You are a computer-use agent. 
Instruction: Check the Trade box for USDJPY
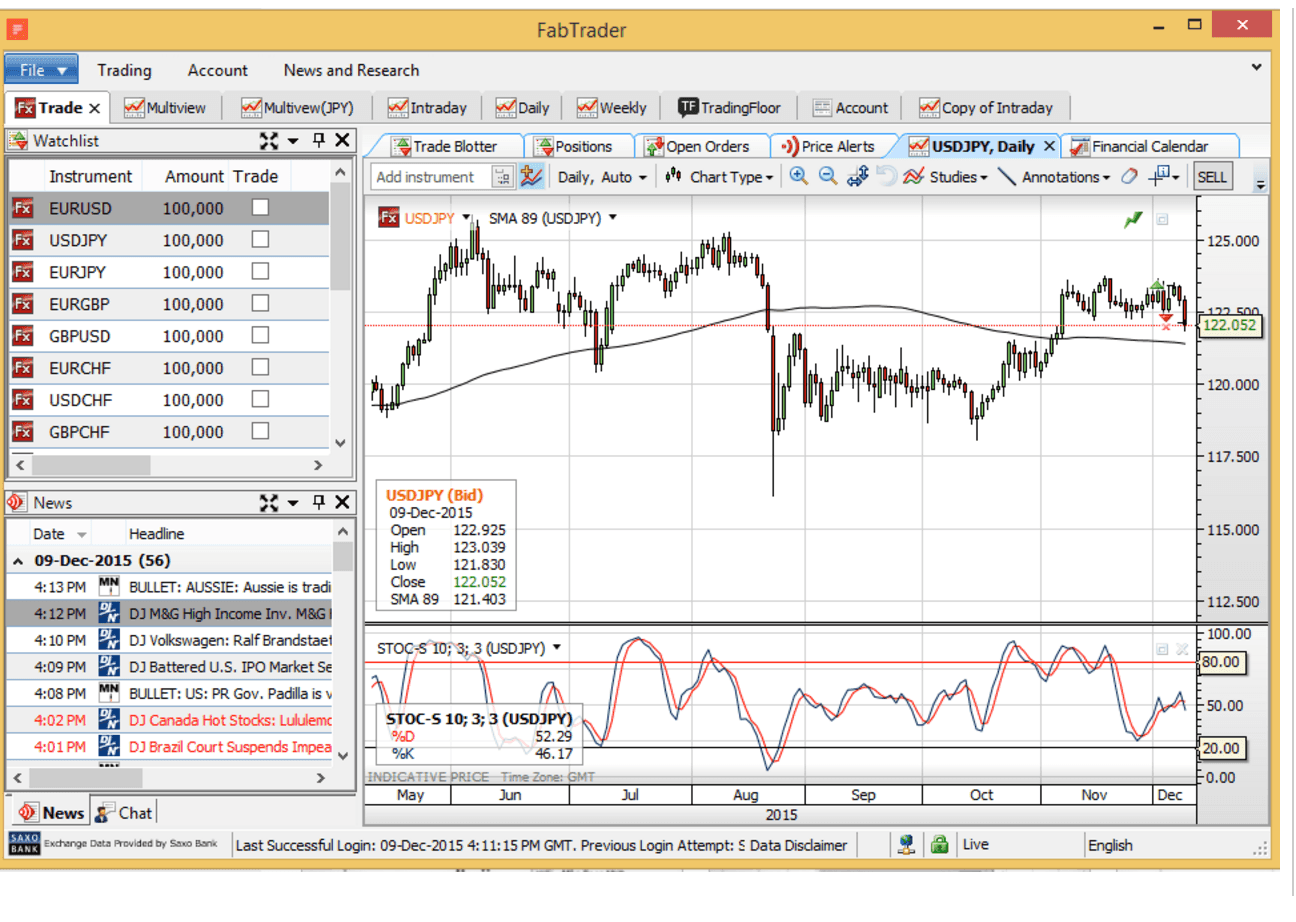[x=260, y=239]
